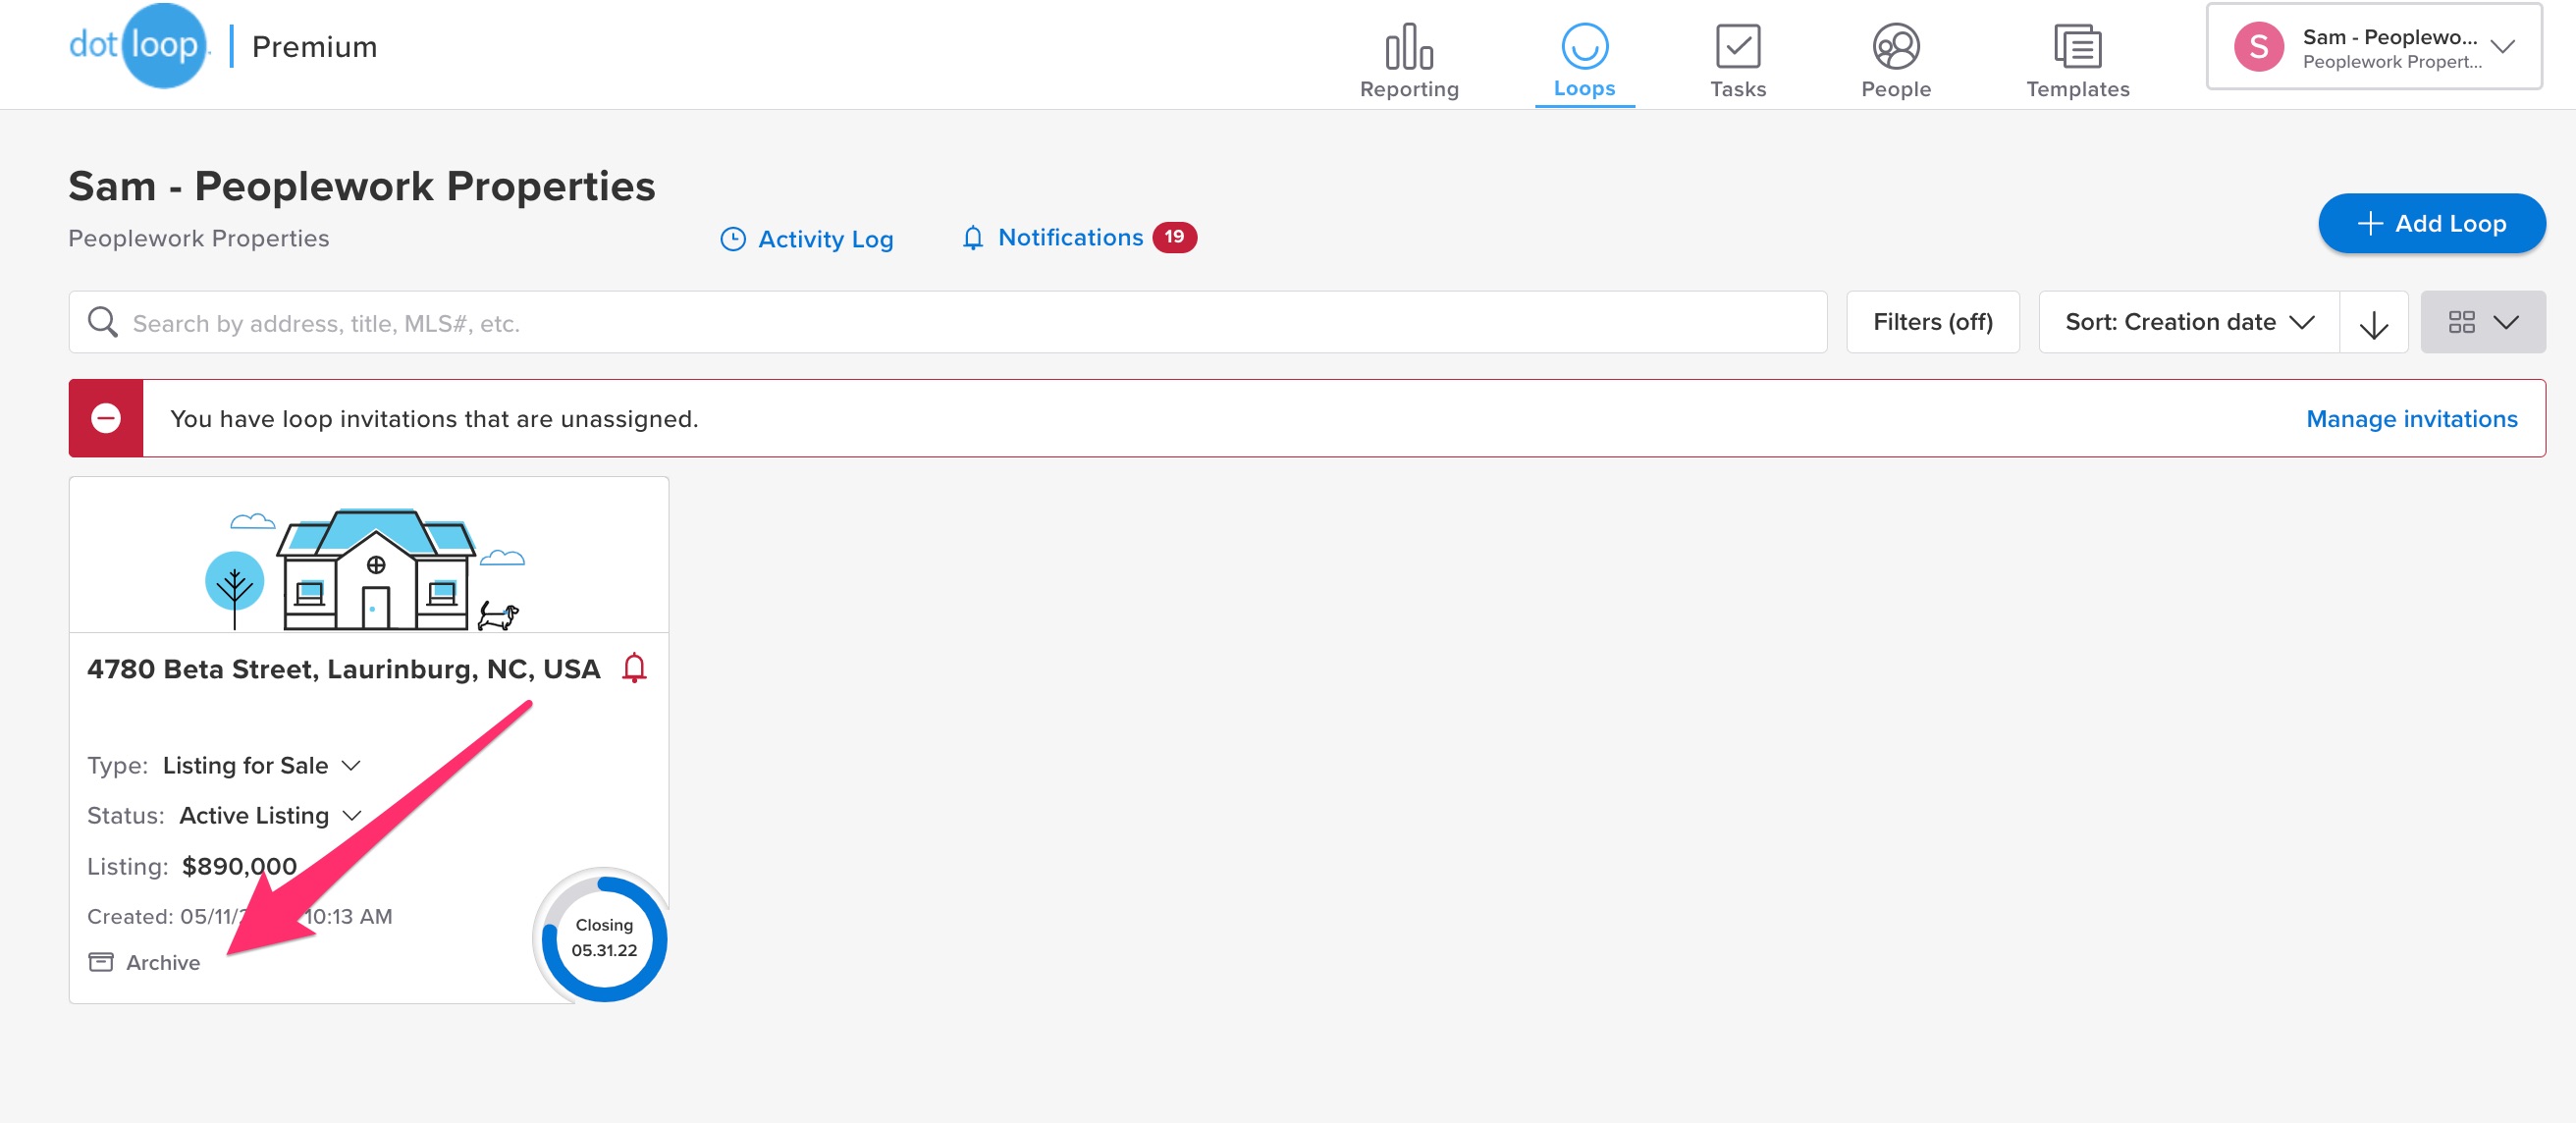Click the Add Loop button
2576x1123 pixels.
click(x=2431, y=223)
